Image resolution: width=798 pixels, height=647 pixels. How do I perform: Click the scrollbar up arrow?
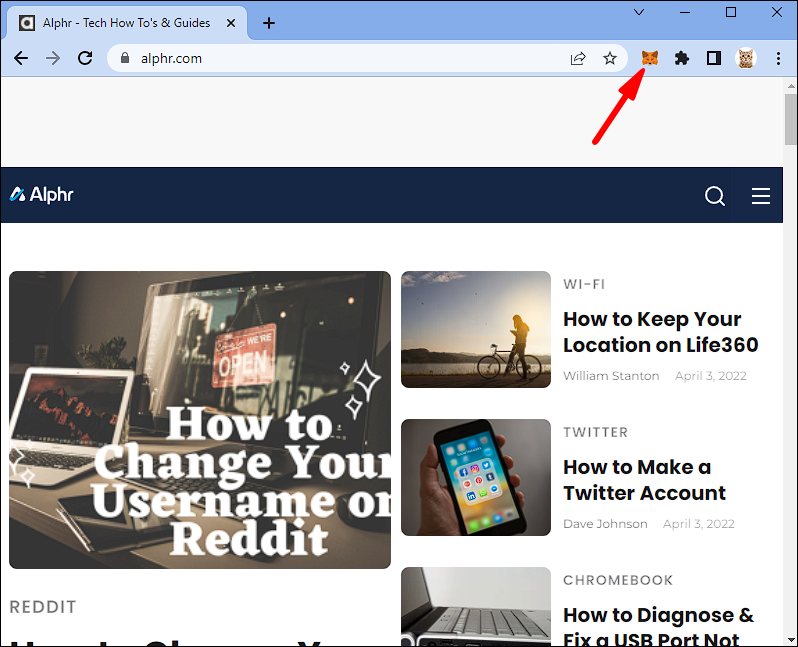point(791,86)
